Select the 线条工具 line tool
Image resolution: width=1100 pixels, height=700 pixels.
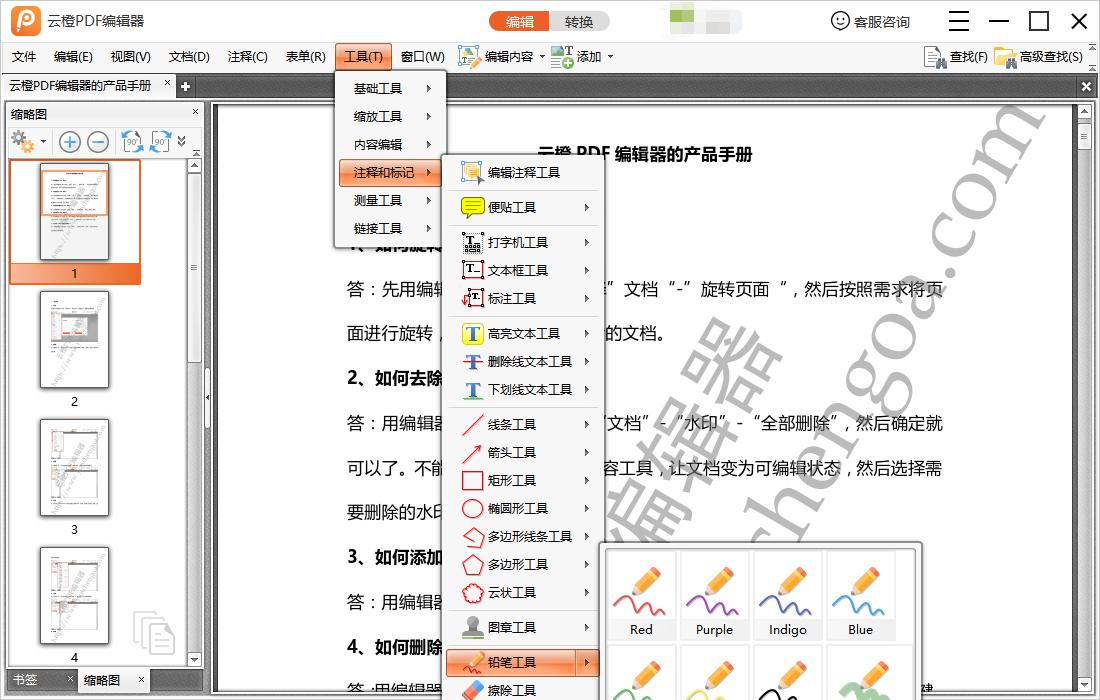[523, 425]
